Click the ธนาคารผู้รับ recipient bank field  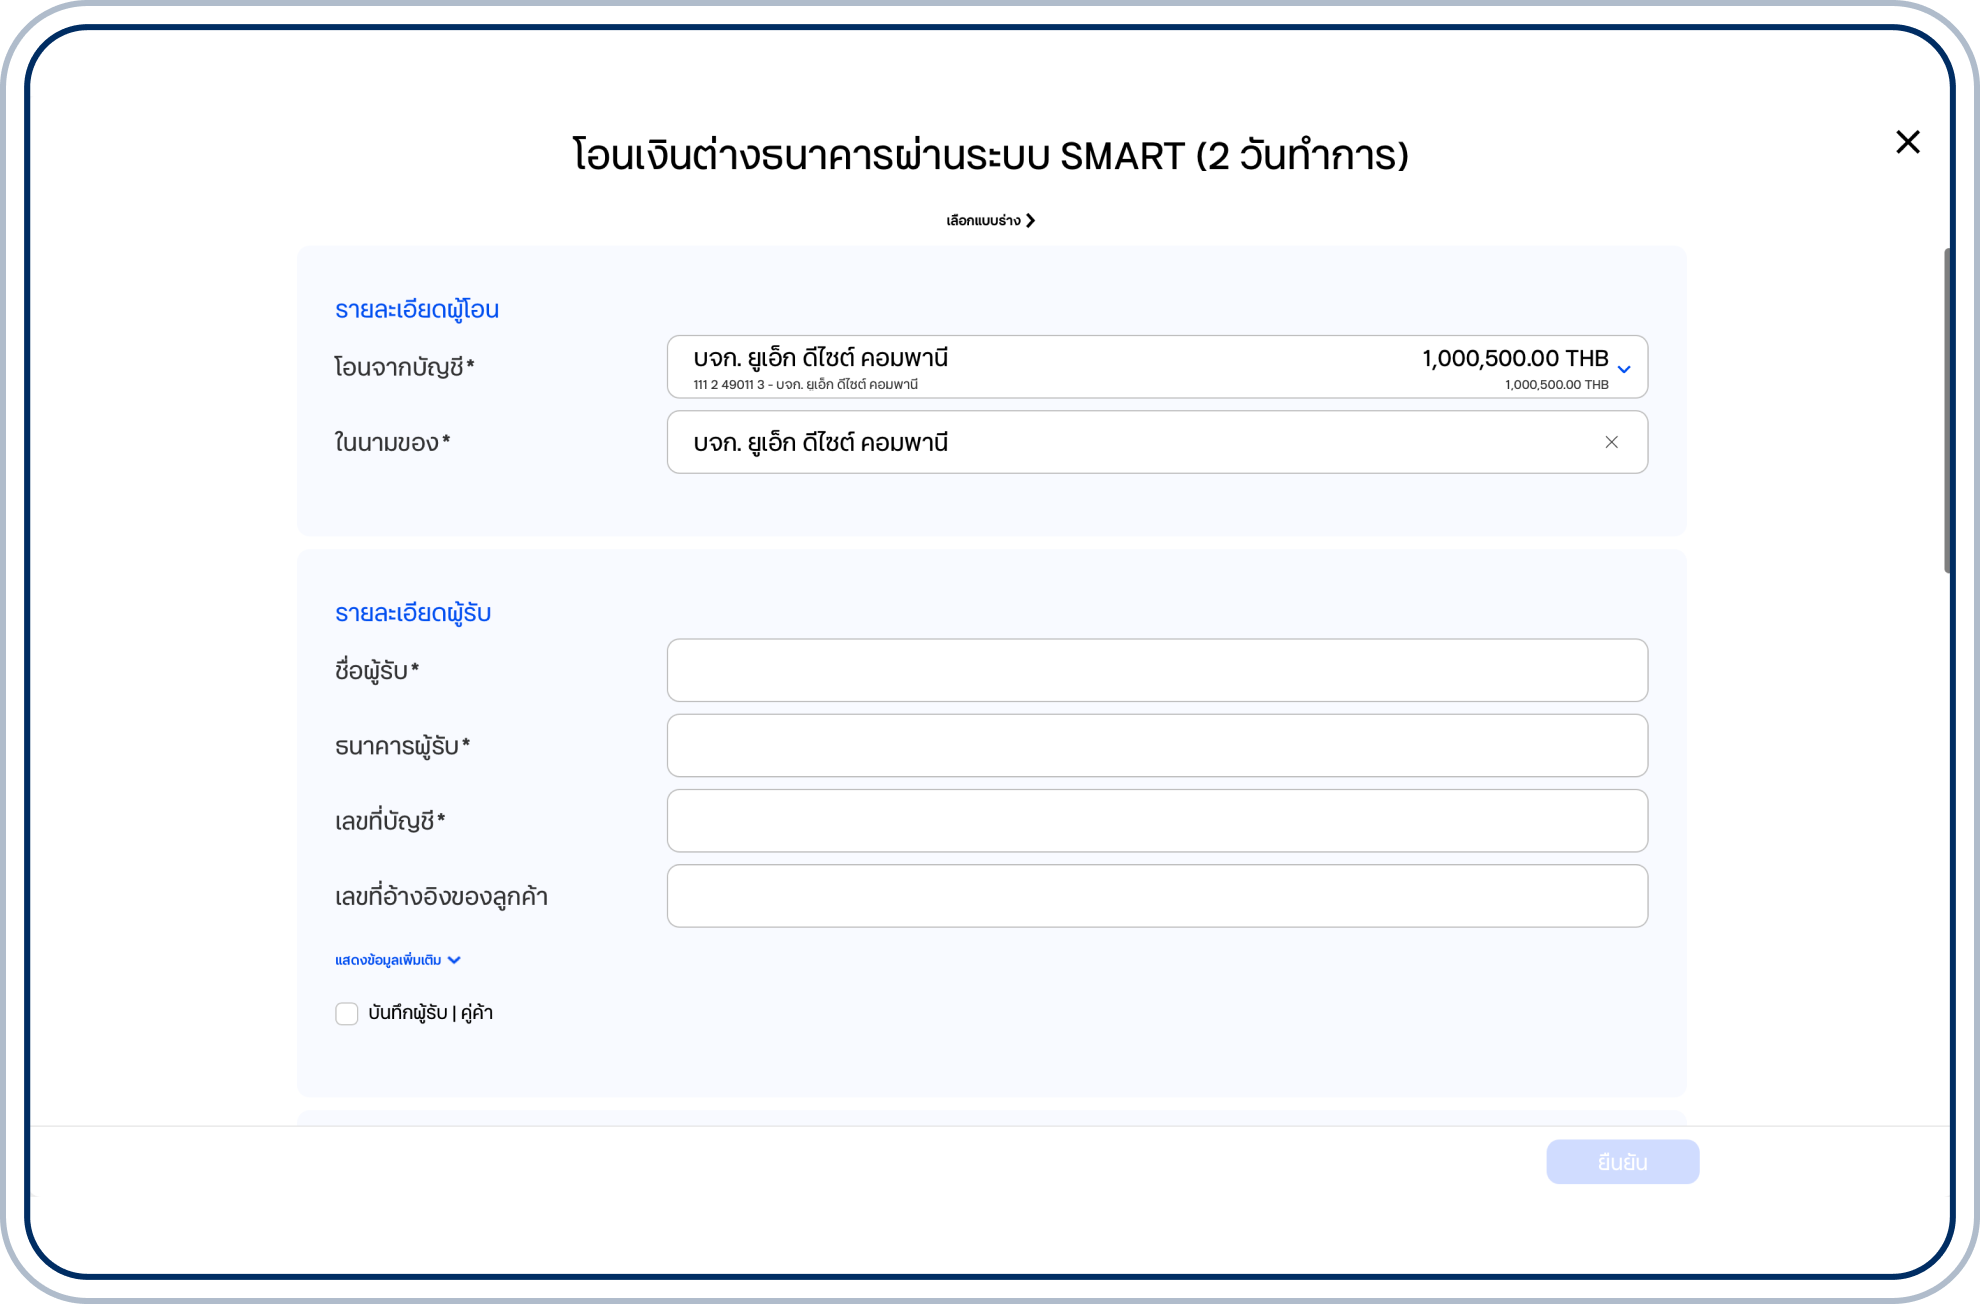[1156, 745]
